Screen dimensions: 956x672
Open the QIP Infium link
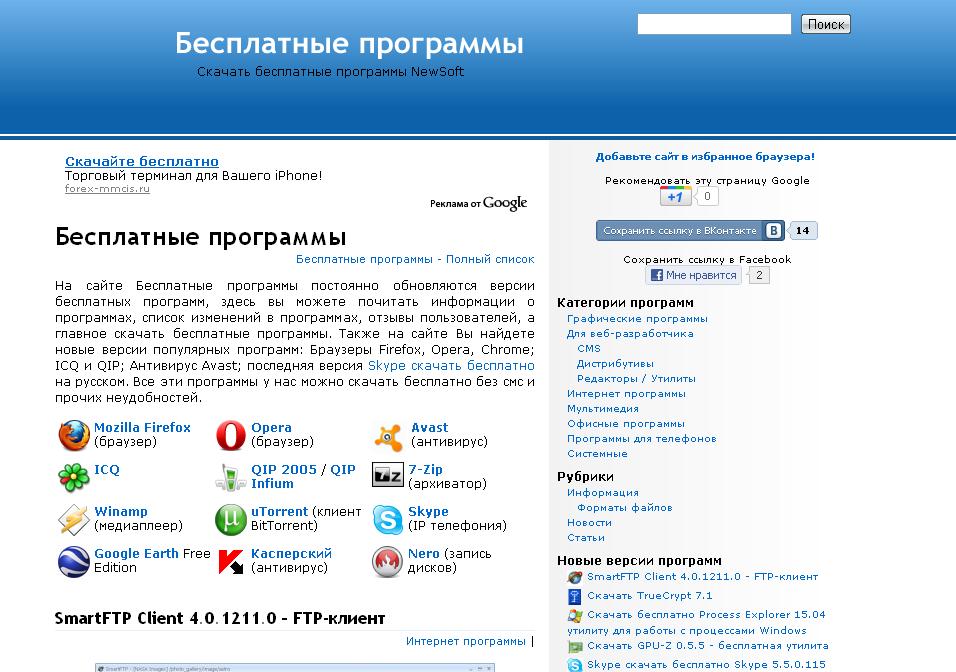click(303, 476)
